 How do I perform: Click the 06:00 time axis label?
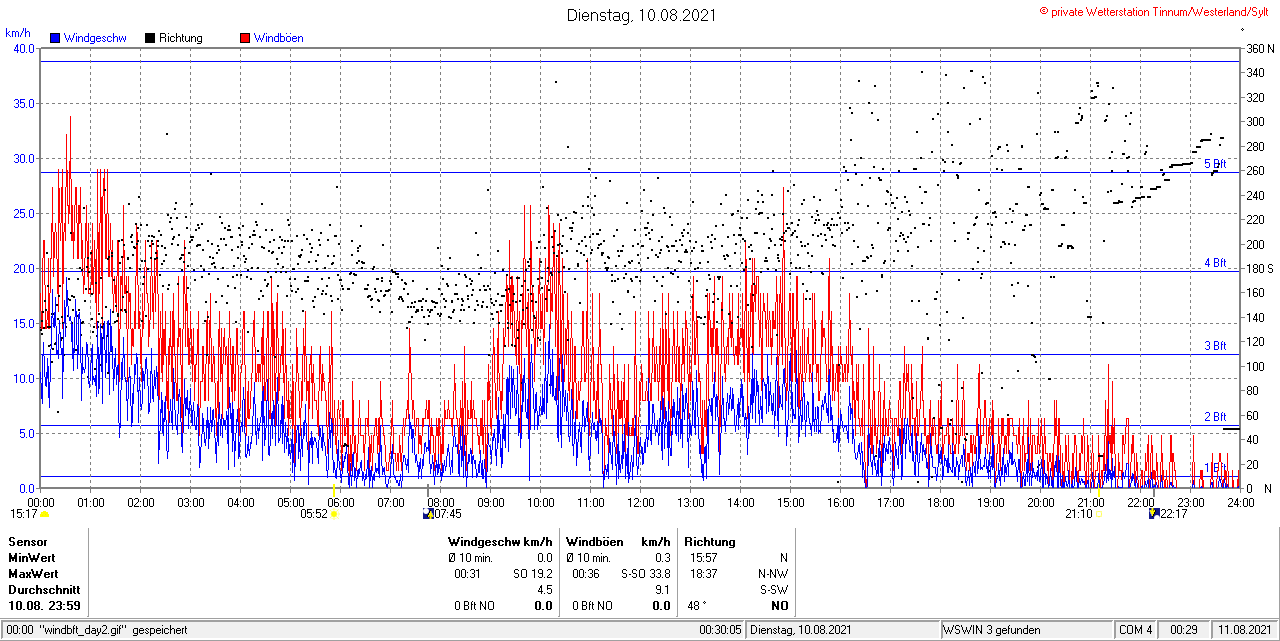tap(340, 503)
